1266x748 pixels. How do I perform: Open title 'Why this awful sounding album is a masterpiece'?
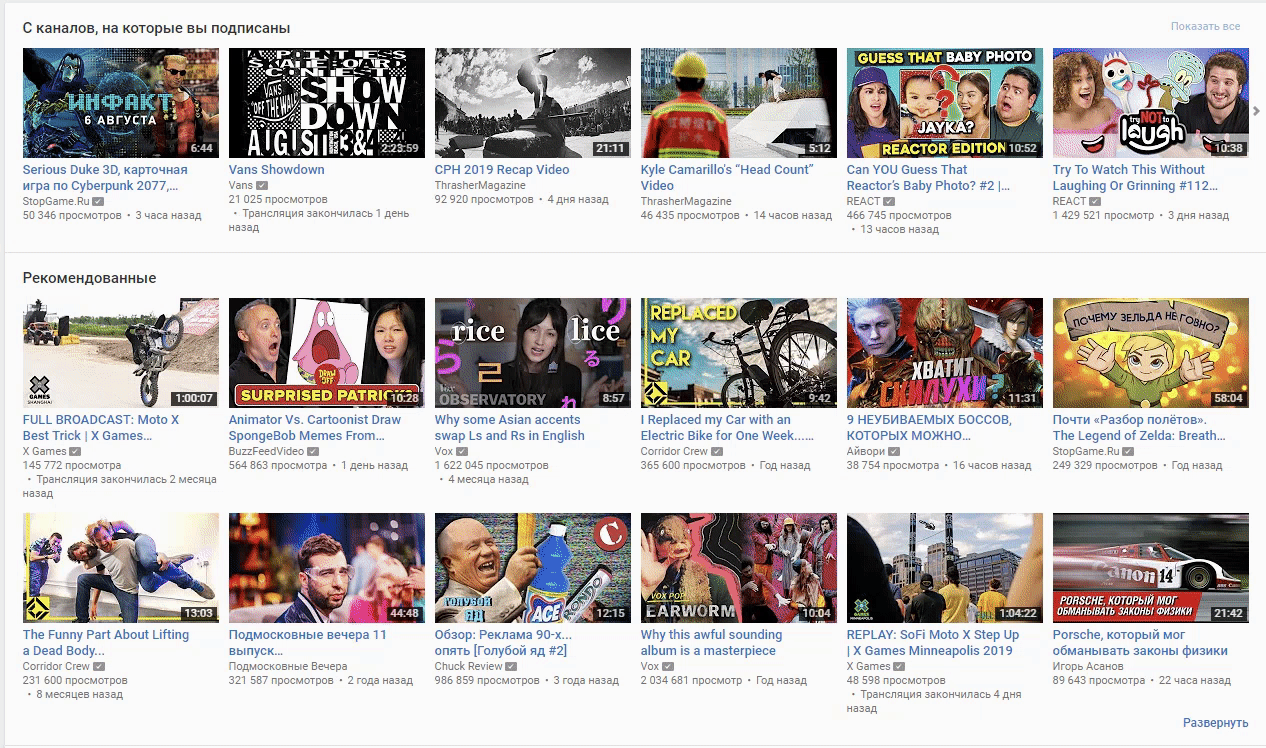712,643
